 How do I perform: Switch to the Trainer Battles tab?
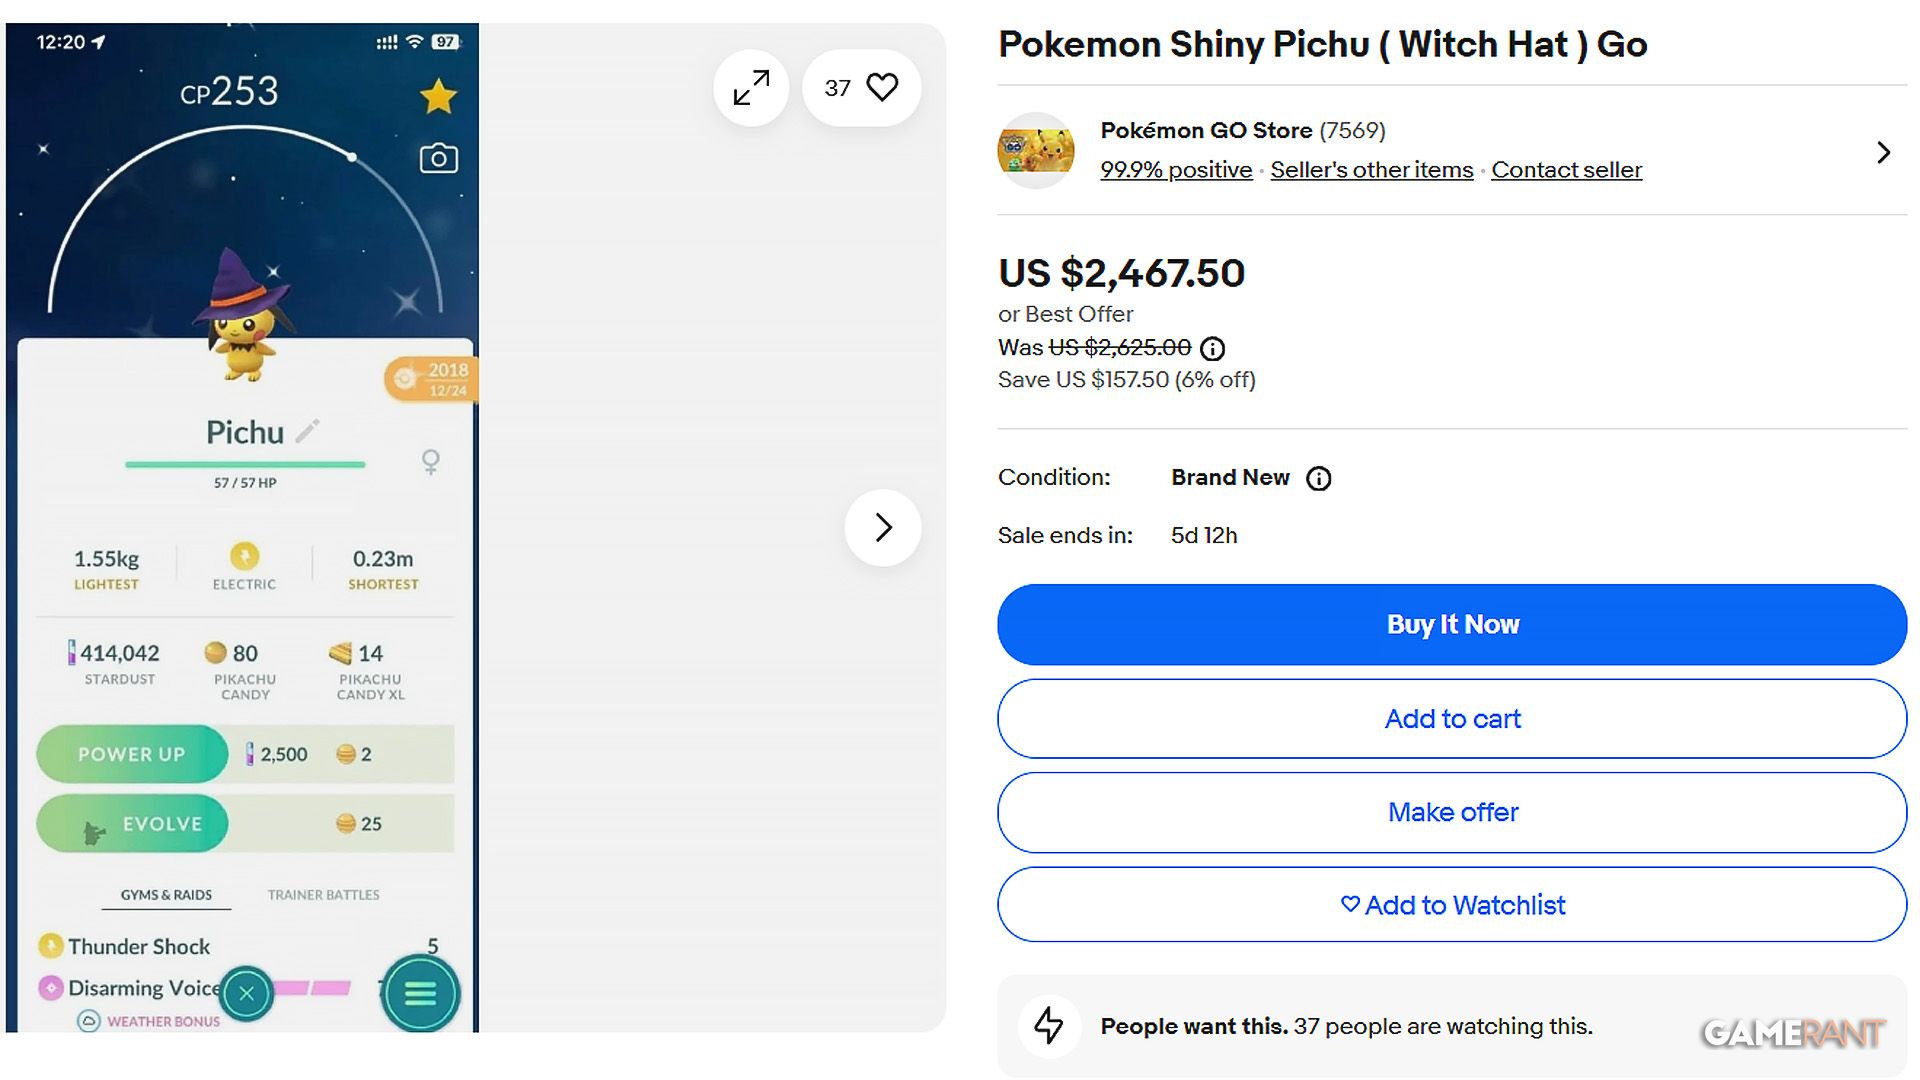coord(323,895)
